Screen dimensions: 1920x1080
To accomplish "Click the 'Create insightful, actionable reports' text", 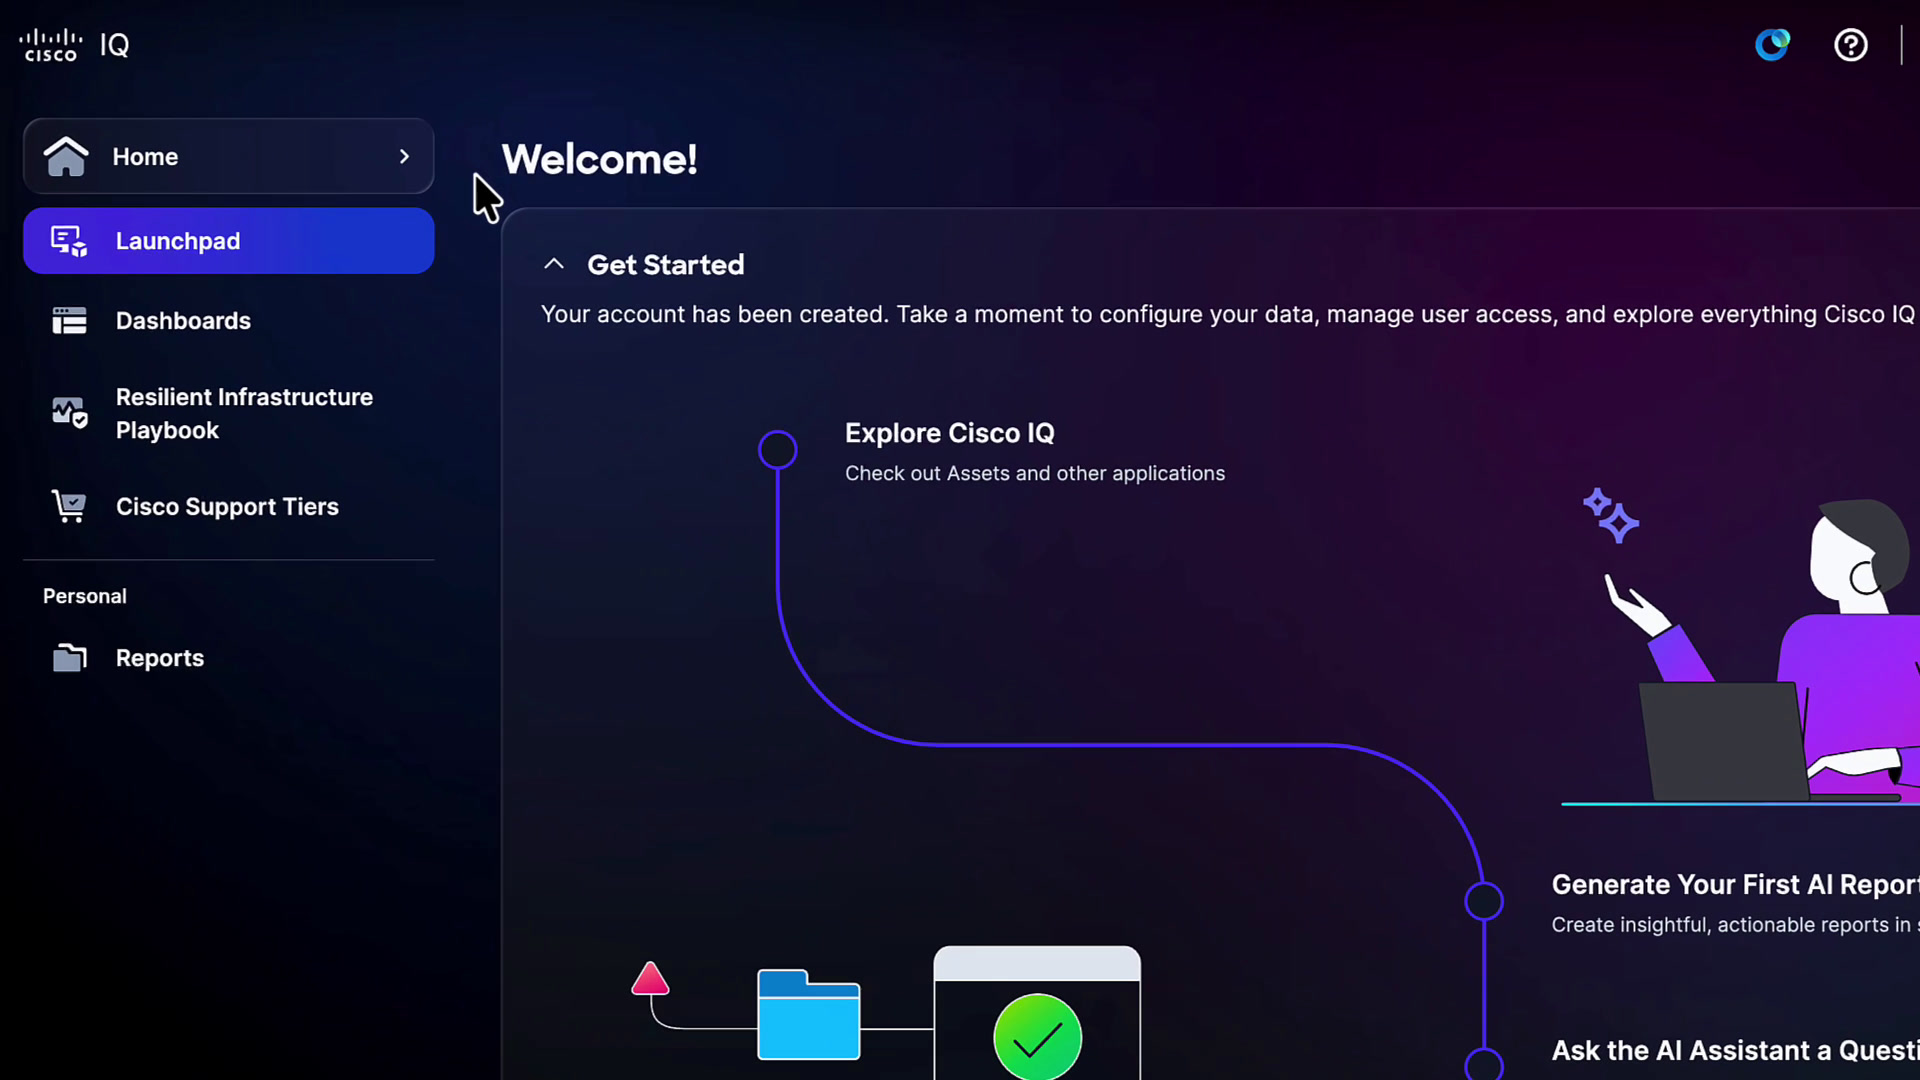I will pyautogui.click(x=1735, y=925).
